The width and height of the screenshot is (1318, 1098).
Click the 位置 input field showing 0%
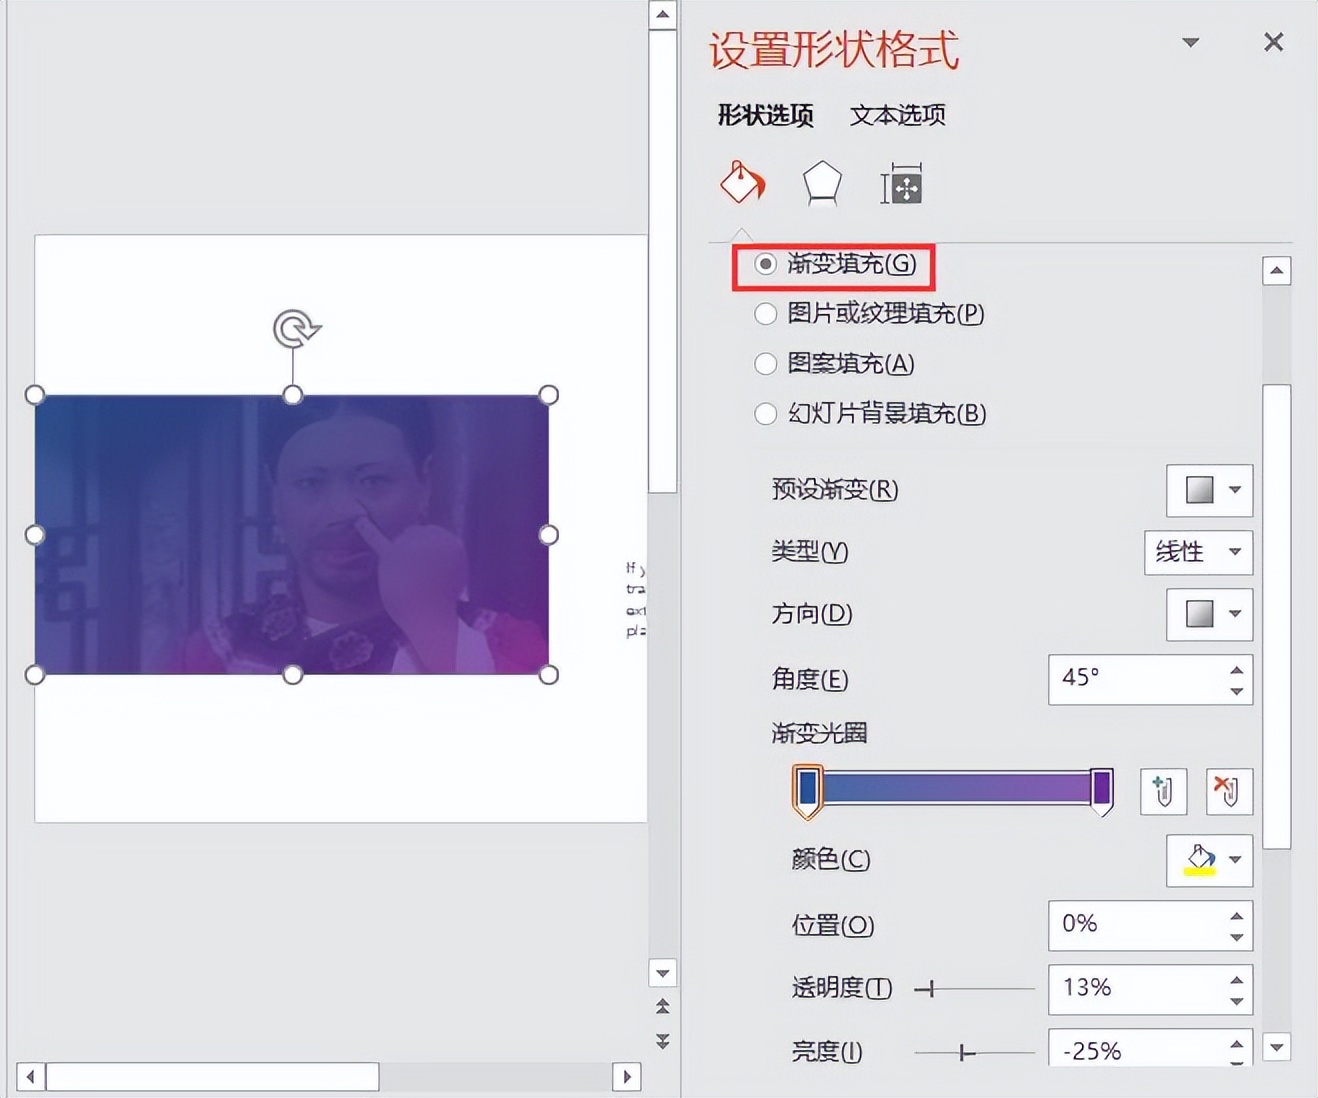click(1135, 925)
